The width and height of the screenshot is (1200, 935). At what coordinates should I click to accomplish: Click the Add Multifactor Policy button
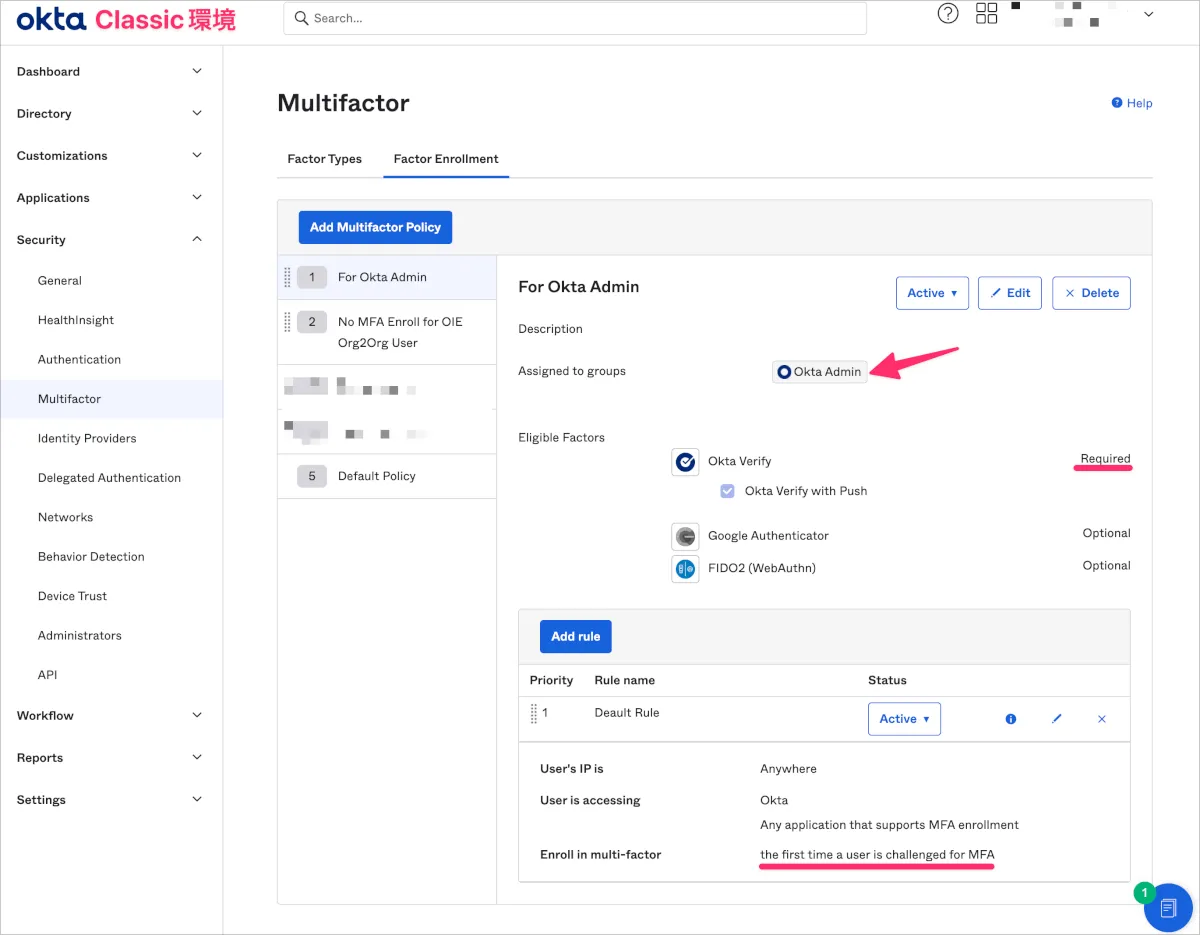pyautogui.click(x=375, y=227)
